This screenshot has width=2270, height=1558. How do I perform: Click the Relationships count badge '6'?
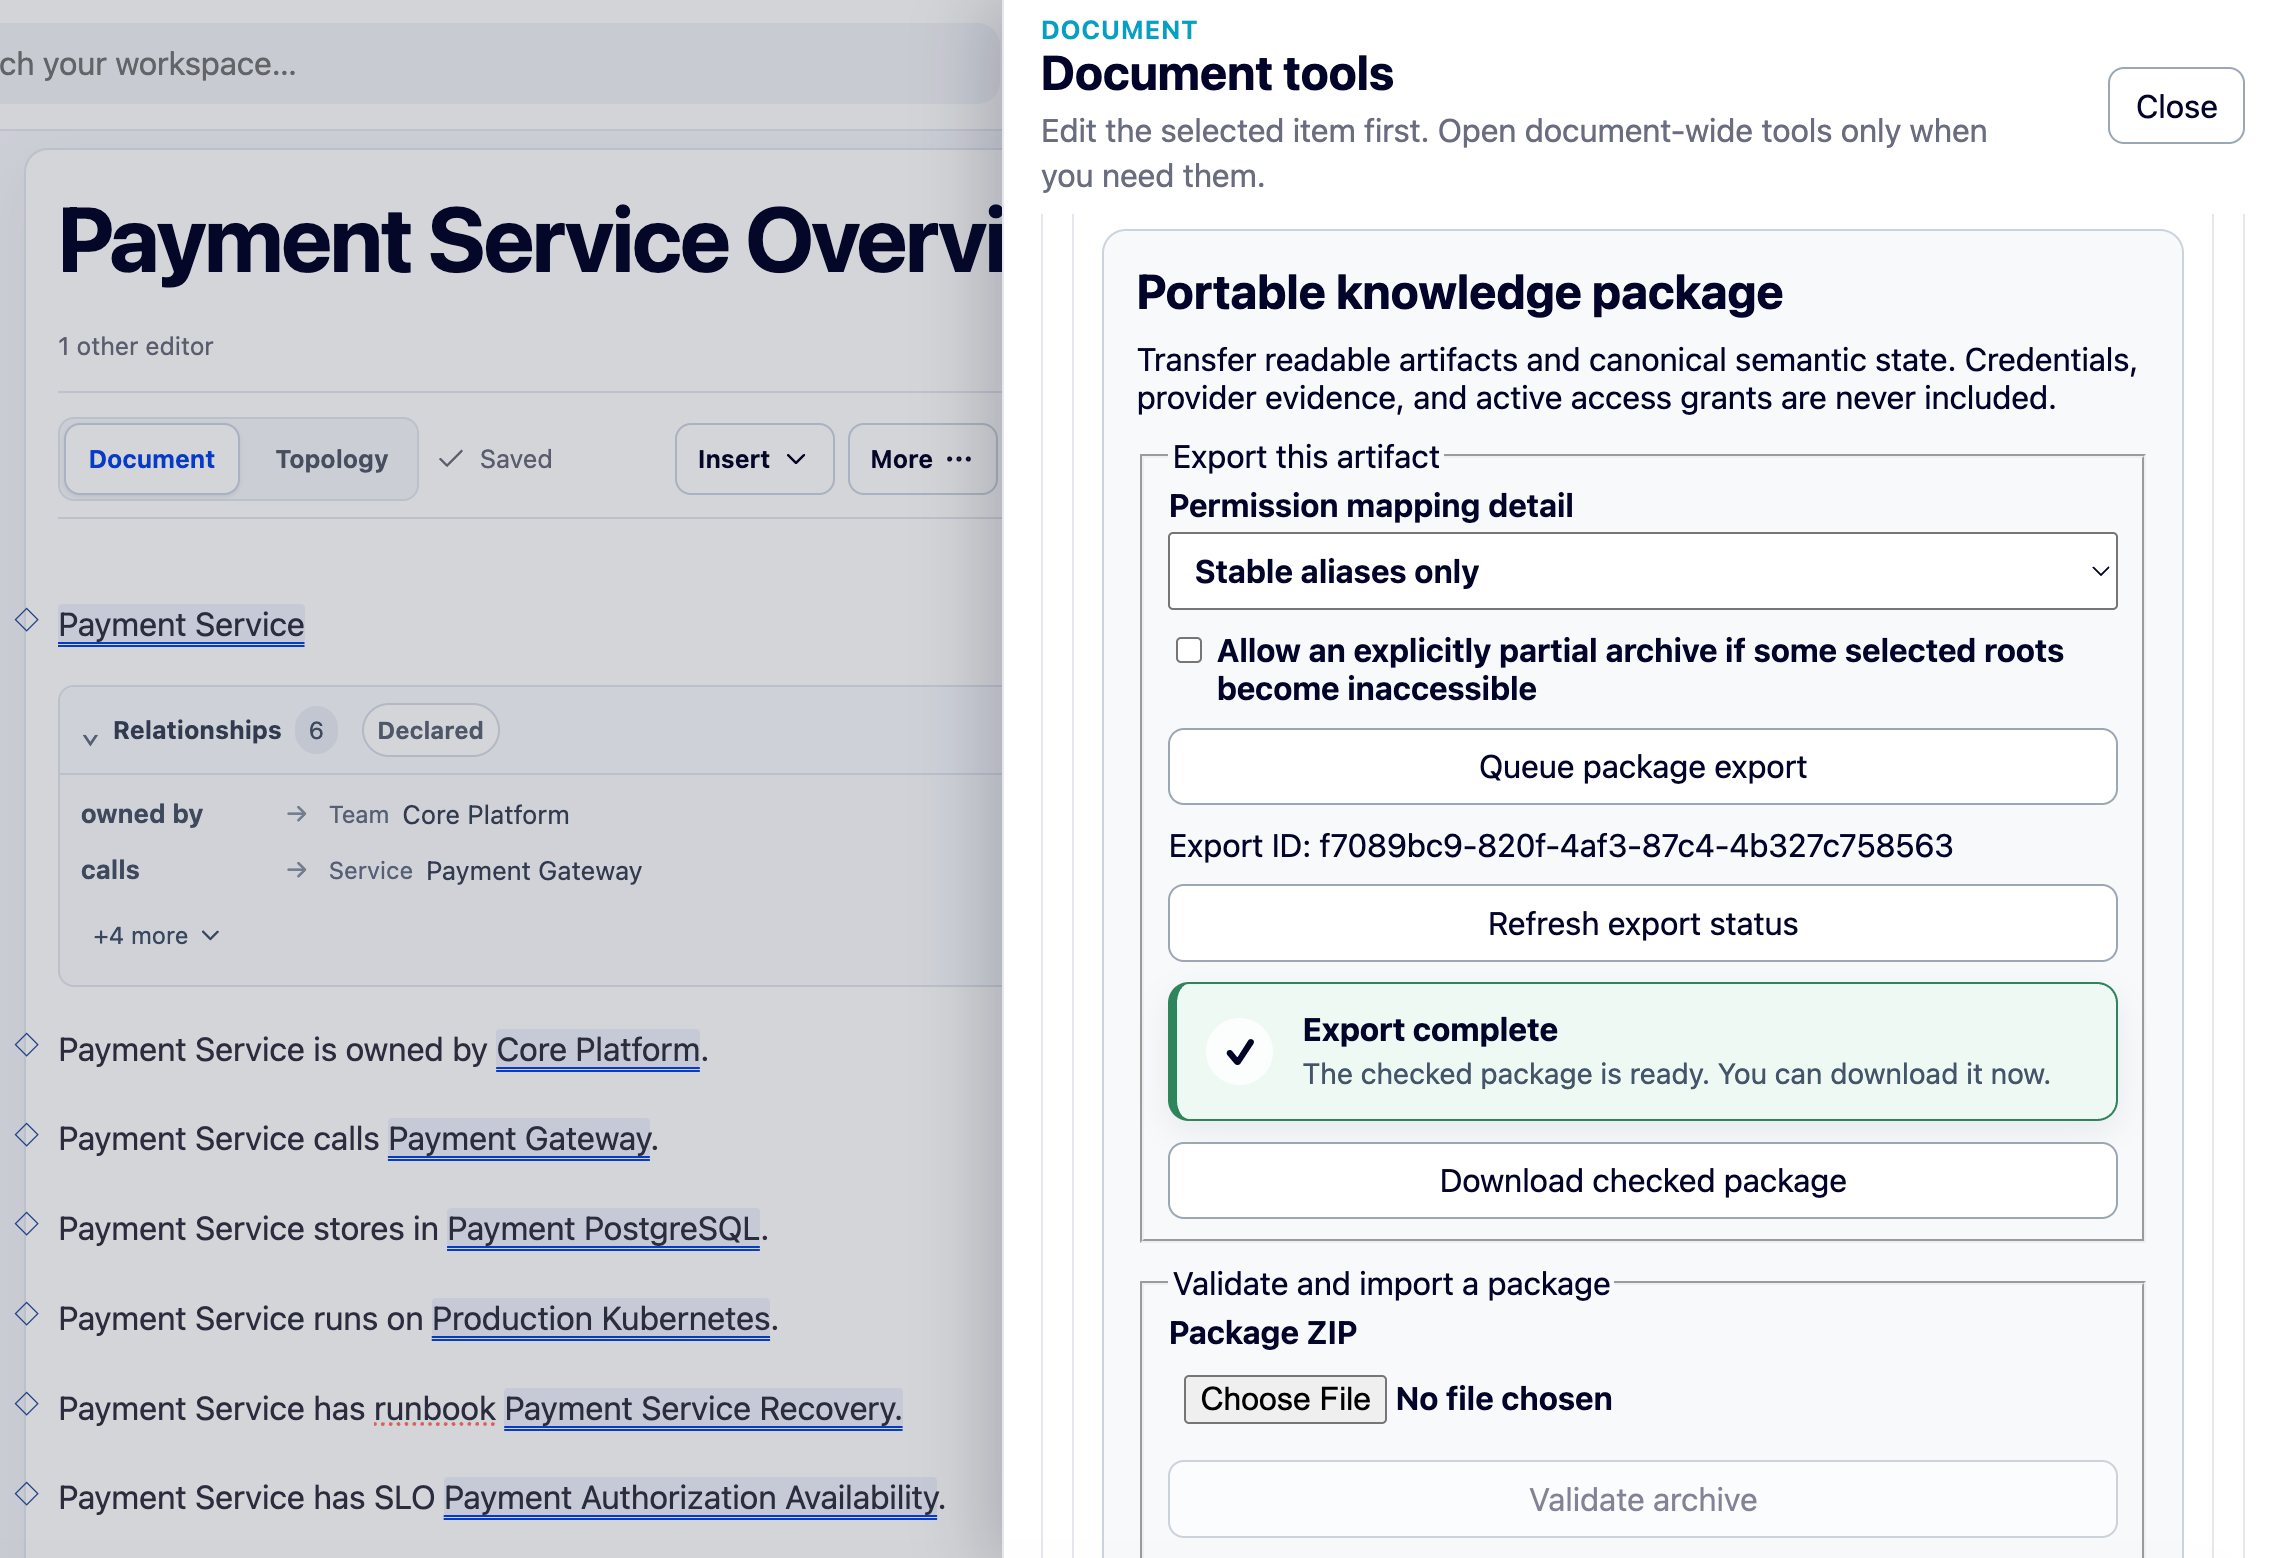click(x=316, y=730)
